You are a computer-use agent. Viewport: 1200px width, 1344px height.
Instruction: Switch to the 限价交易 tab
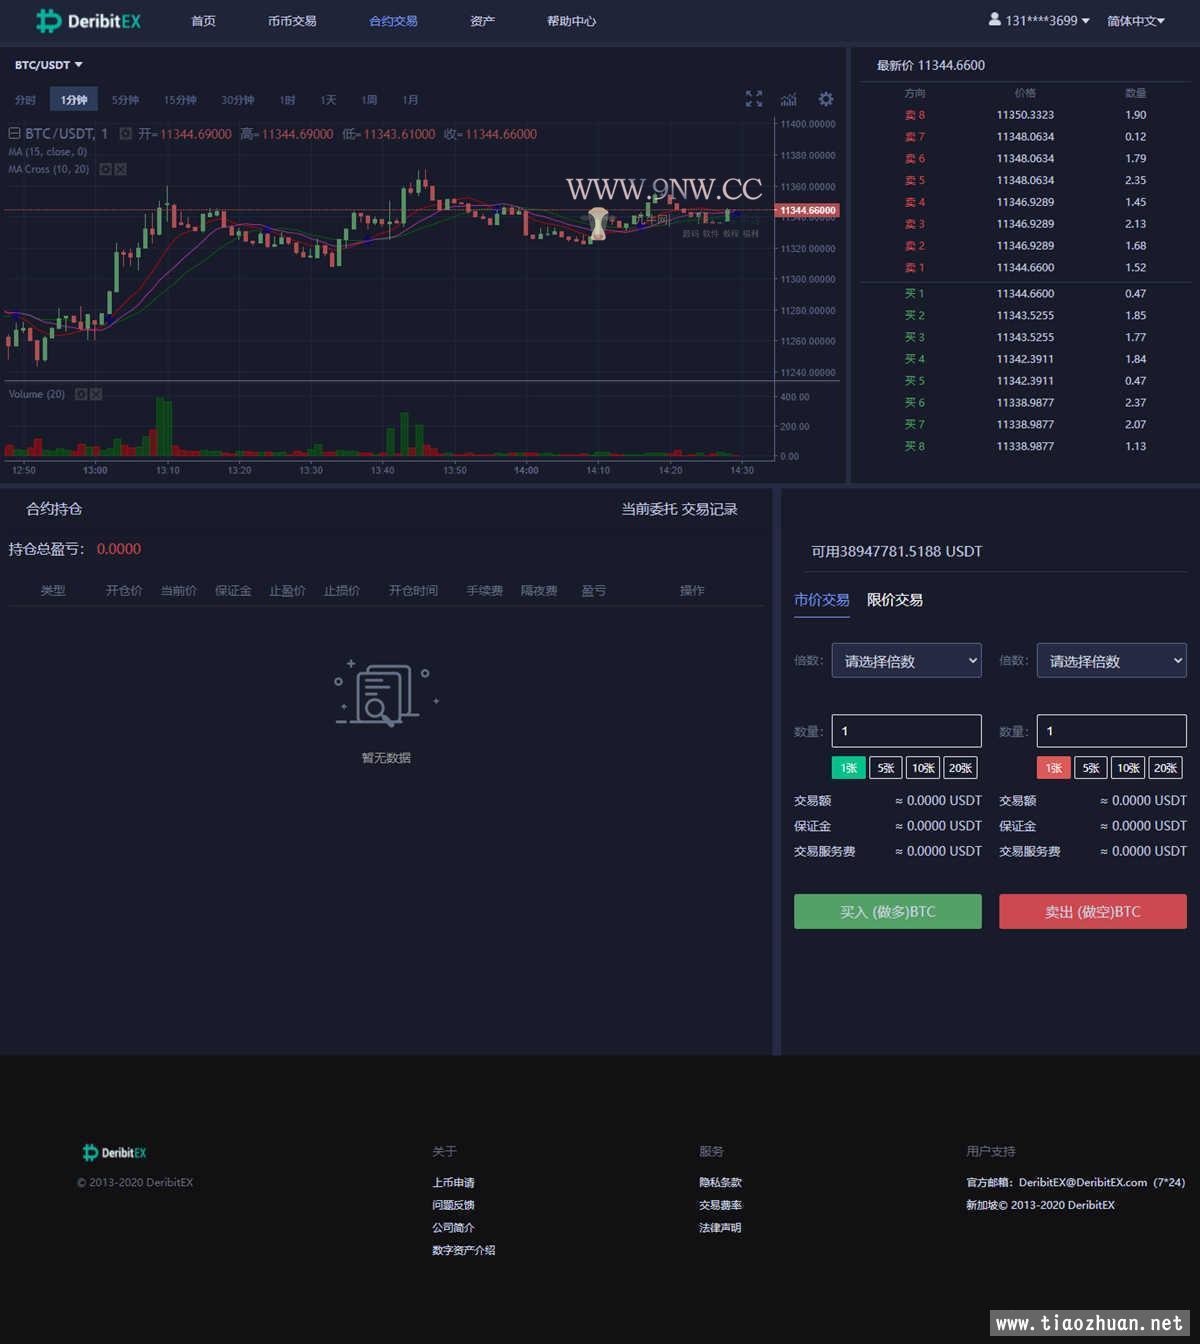coord(895,600)
